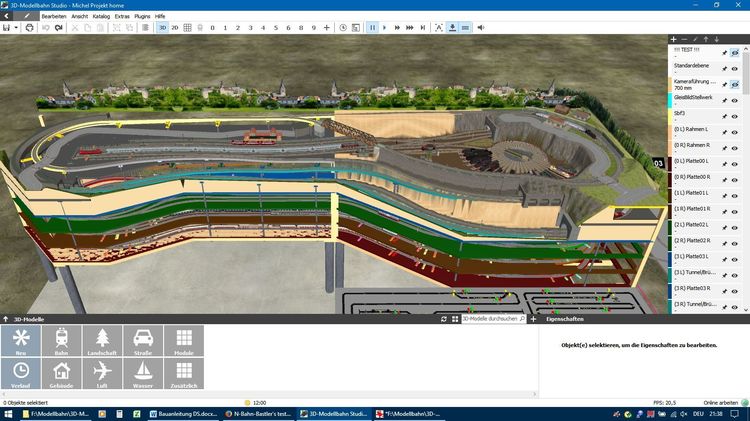
Task: Toggle visibility of the Standardebene layer
Action: [x=735, y=69]
